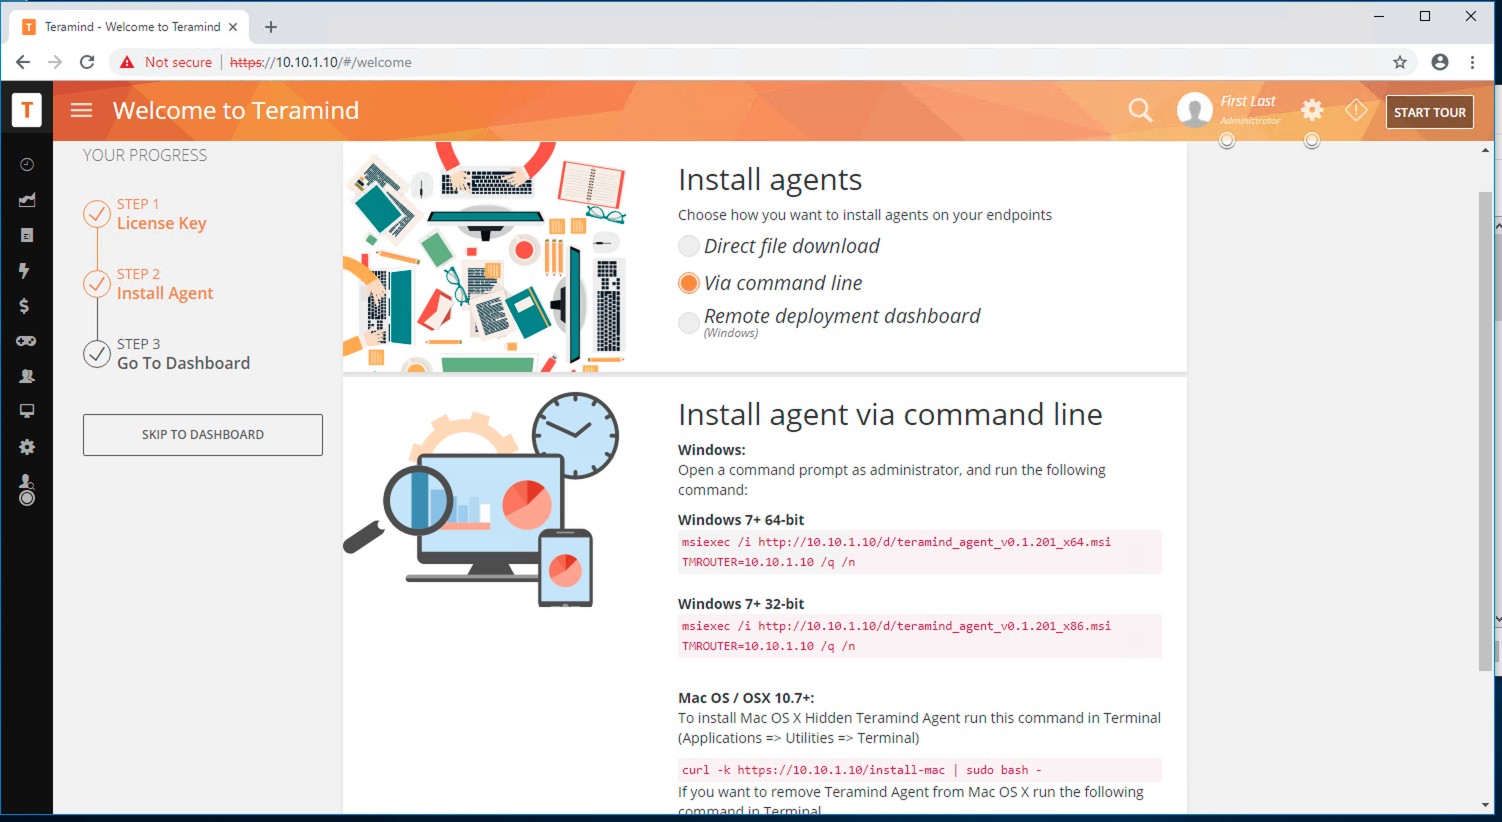Click page scrollbar down arrow

click(1485, 804)
